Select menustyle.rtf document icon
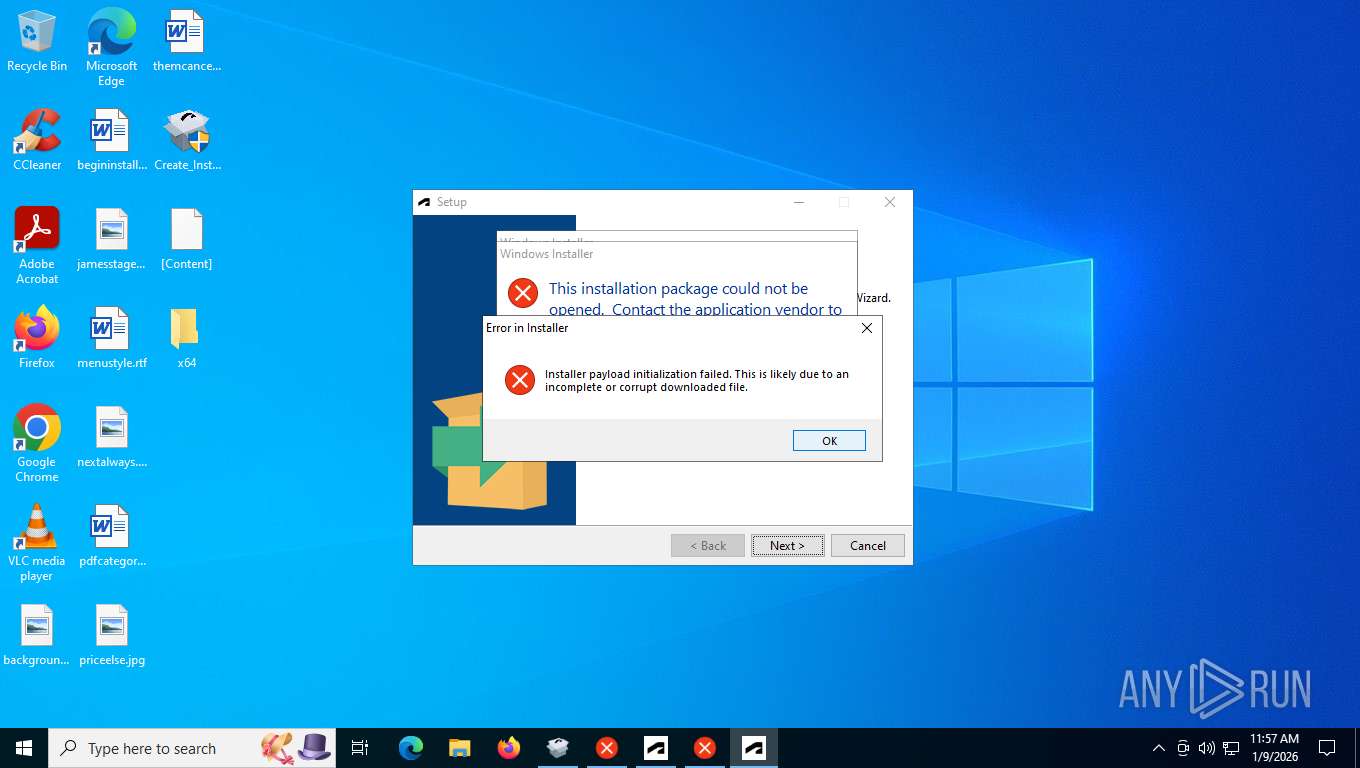 pos(111,338)
